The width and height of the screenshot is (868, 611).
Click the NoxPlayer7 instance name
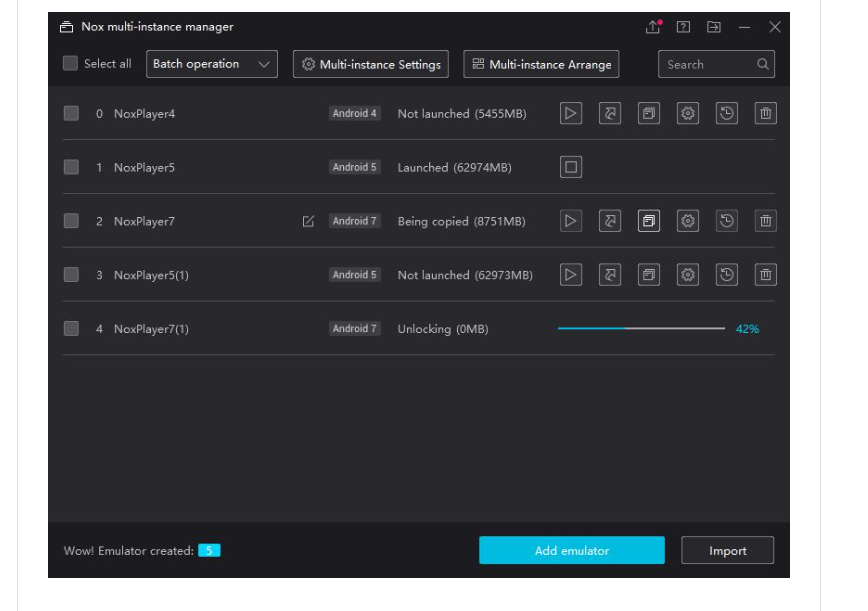(144, 221)
